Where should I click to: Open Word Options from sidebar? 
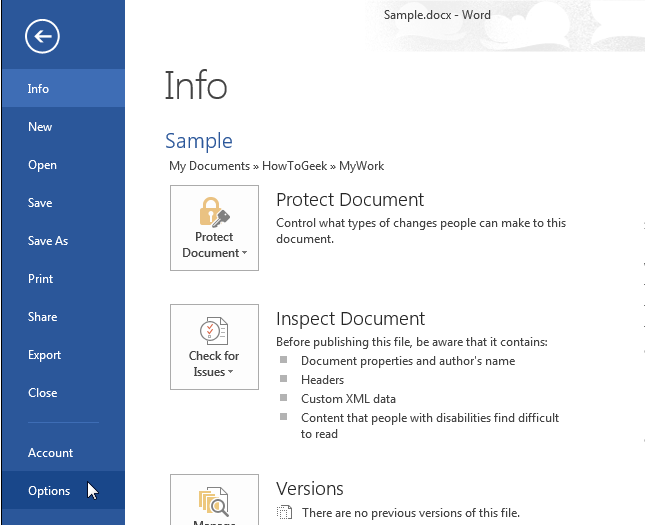[49, 491]
